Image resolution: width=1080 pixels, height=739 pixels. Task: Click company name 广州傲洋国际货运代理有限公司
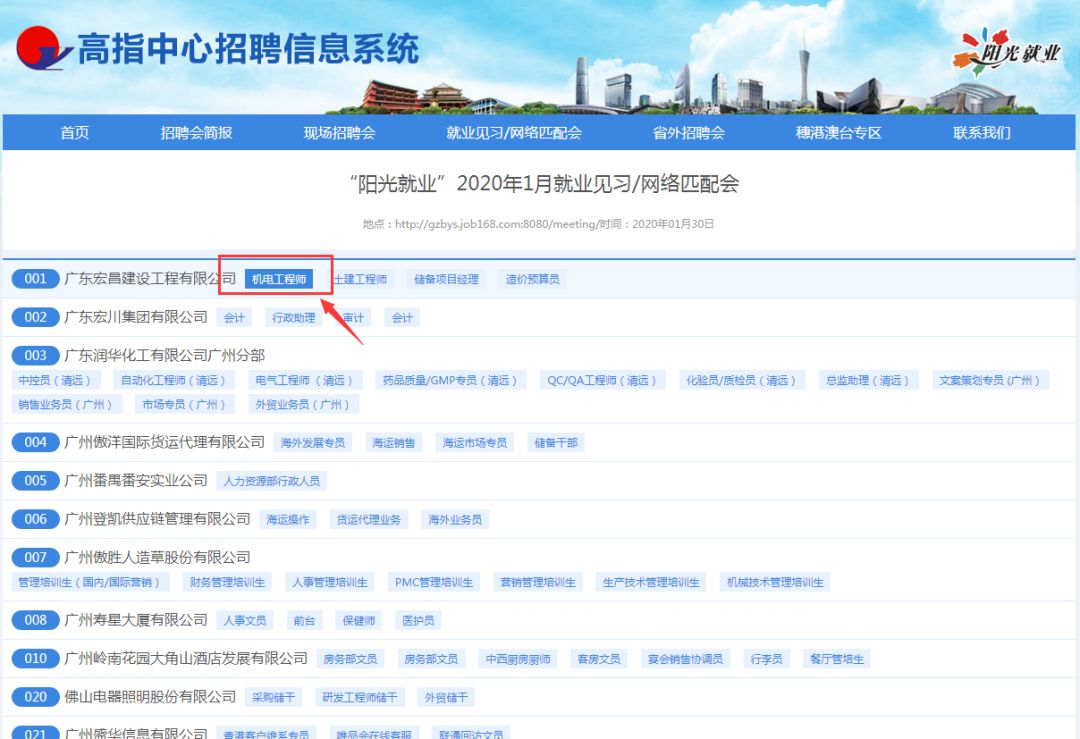(165, 442)
